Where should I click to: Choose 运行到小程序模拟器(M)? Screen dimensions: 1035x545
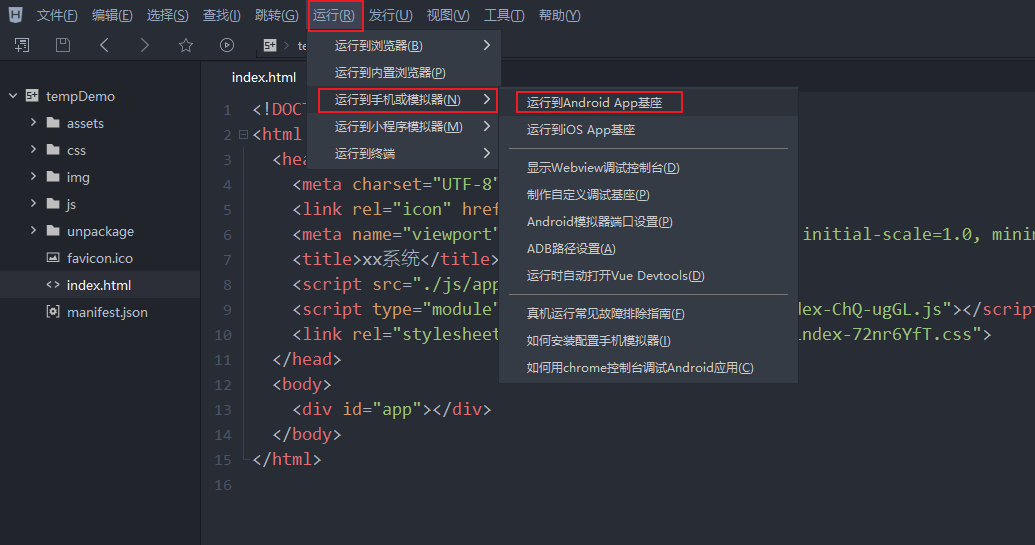pyautogui.click(x=404, y=127)
